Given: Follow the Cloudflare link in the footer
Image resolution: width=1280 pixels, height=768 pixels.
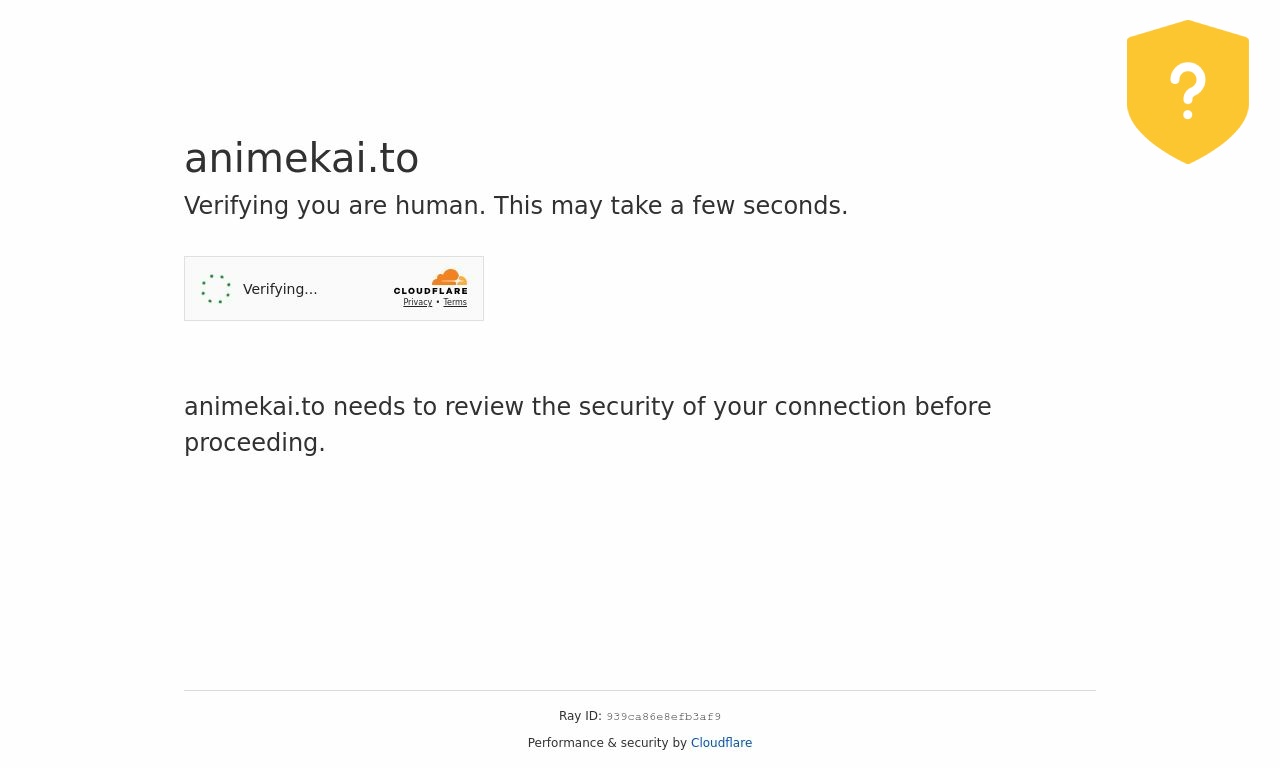Looking at the screenshot, I should [721, 743].
